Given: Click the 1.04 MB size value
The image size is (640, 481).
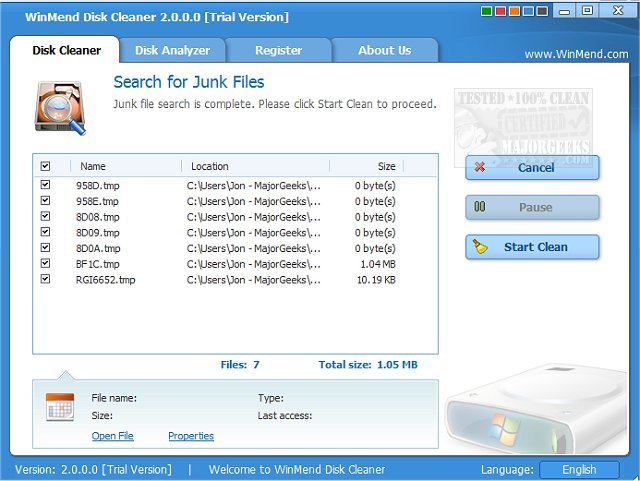Looking at the screenshot, I should click(378, 264).
